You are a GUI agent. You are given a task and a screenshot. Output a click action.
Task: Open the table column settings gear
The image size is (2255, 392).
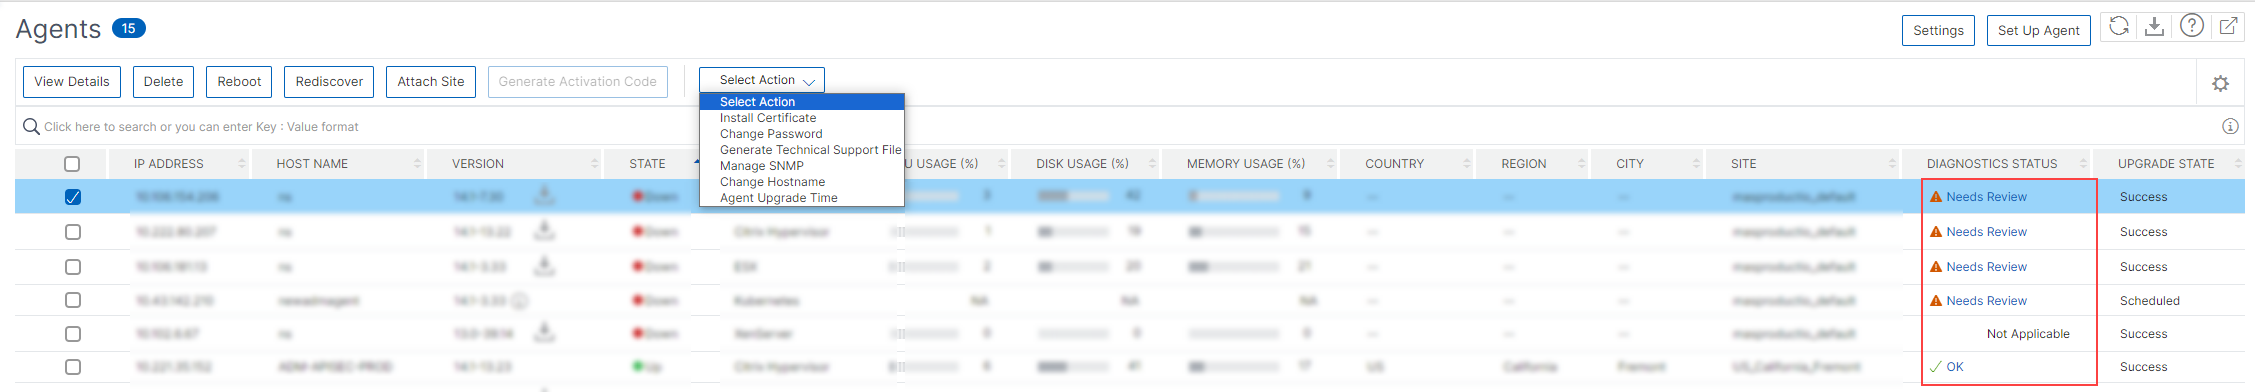coord(2220,84)
